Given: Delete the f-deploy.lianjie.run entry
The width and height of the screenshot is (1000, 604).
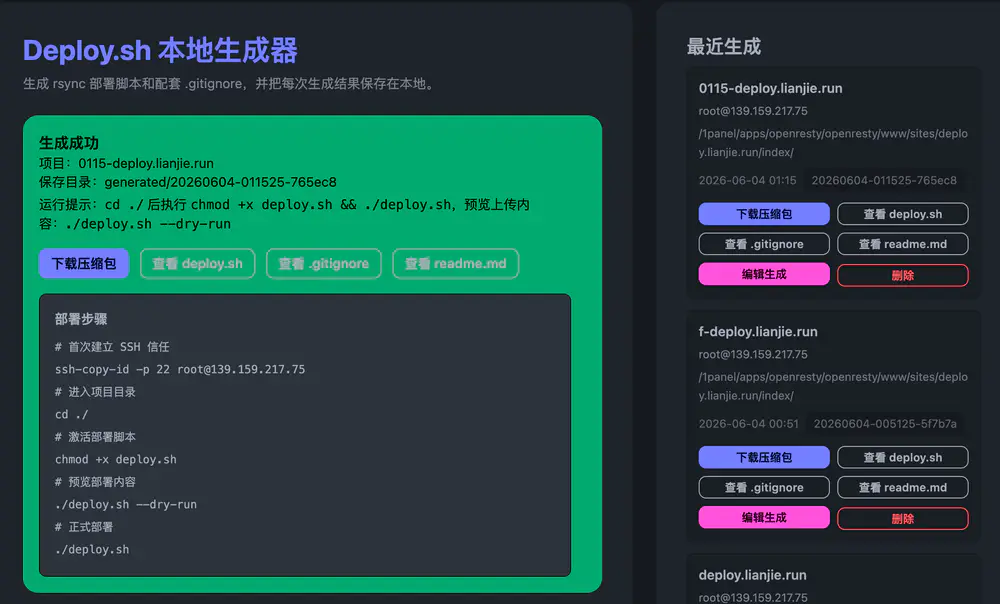Looking at the screenshot, I should 902,519.
